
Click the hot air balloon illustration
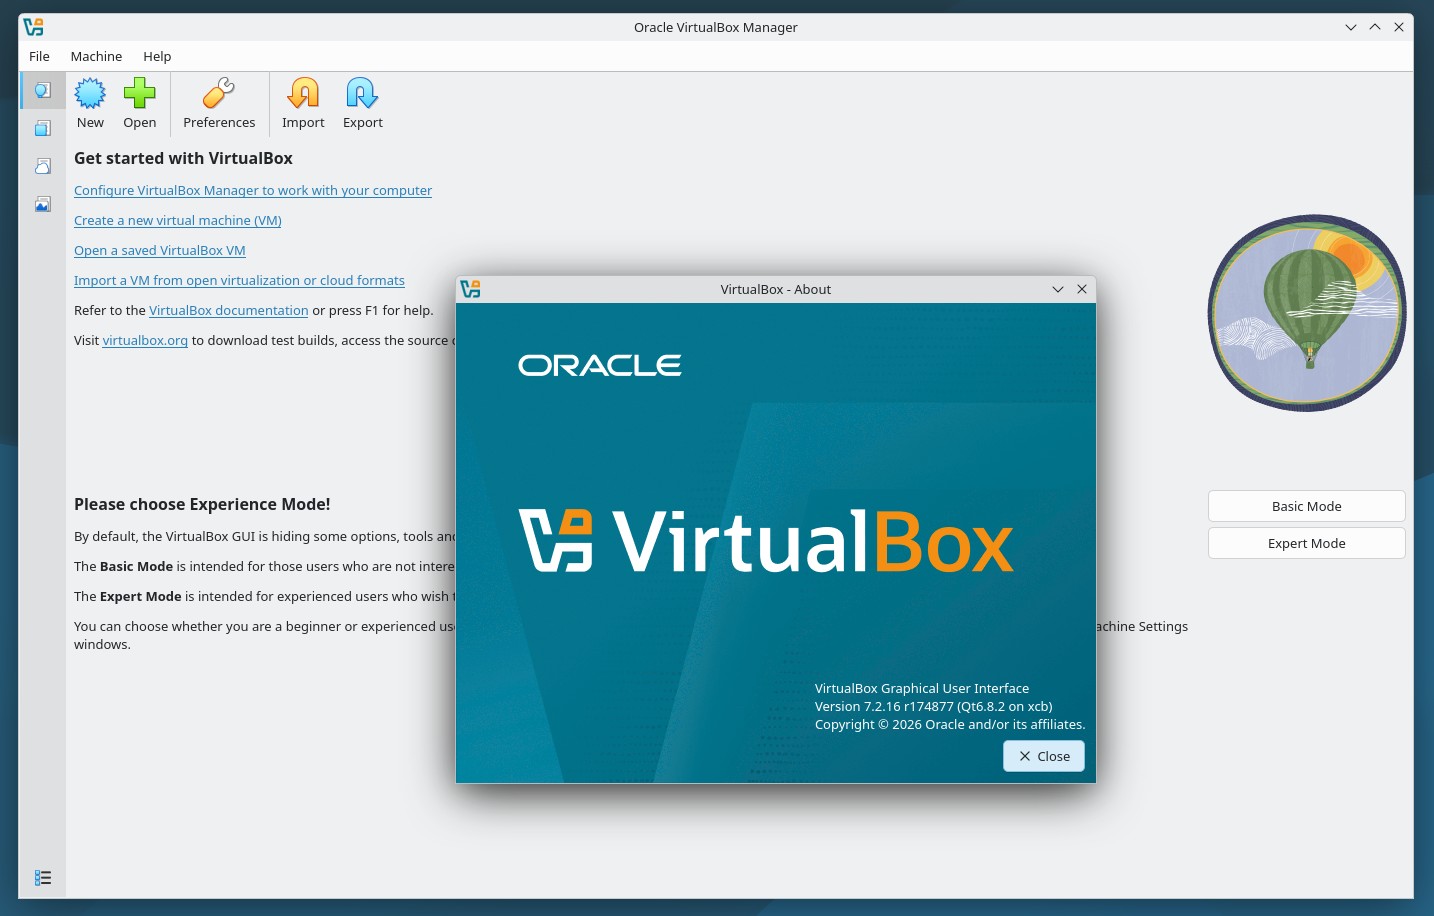point(1307,312)
